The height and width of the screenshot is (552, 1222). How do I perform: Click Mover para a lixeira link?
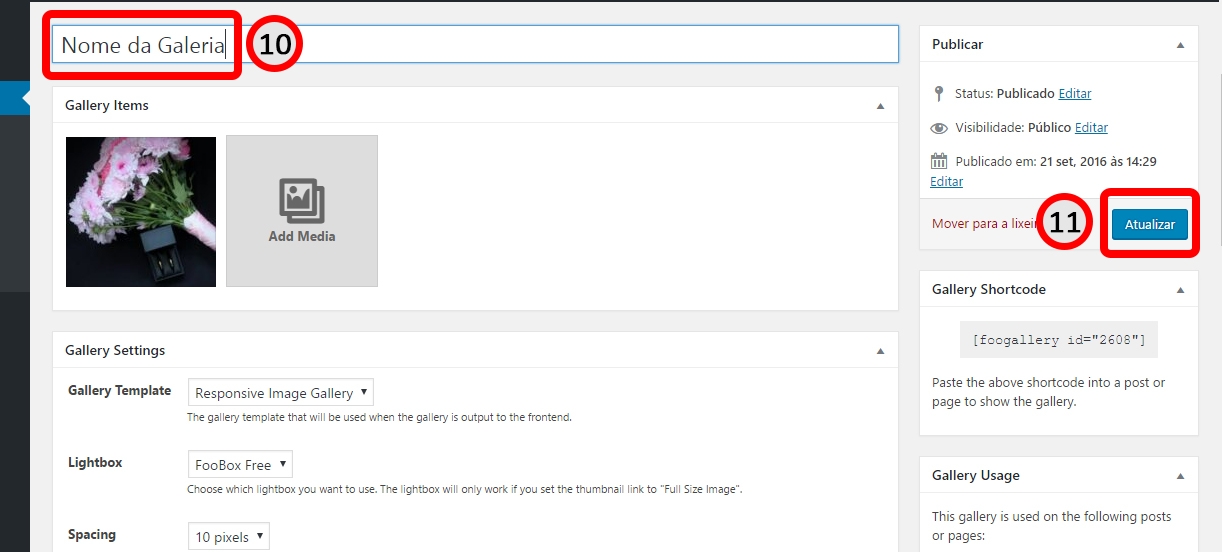click(x=983, y=224)
